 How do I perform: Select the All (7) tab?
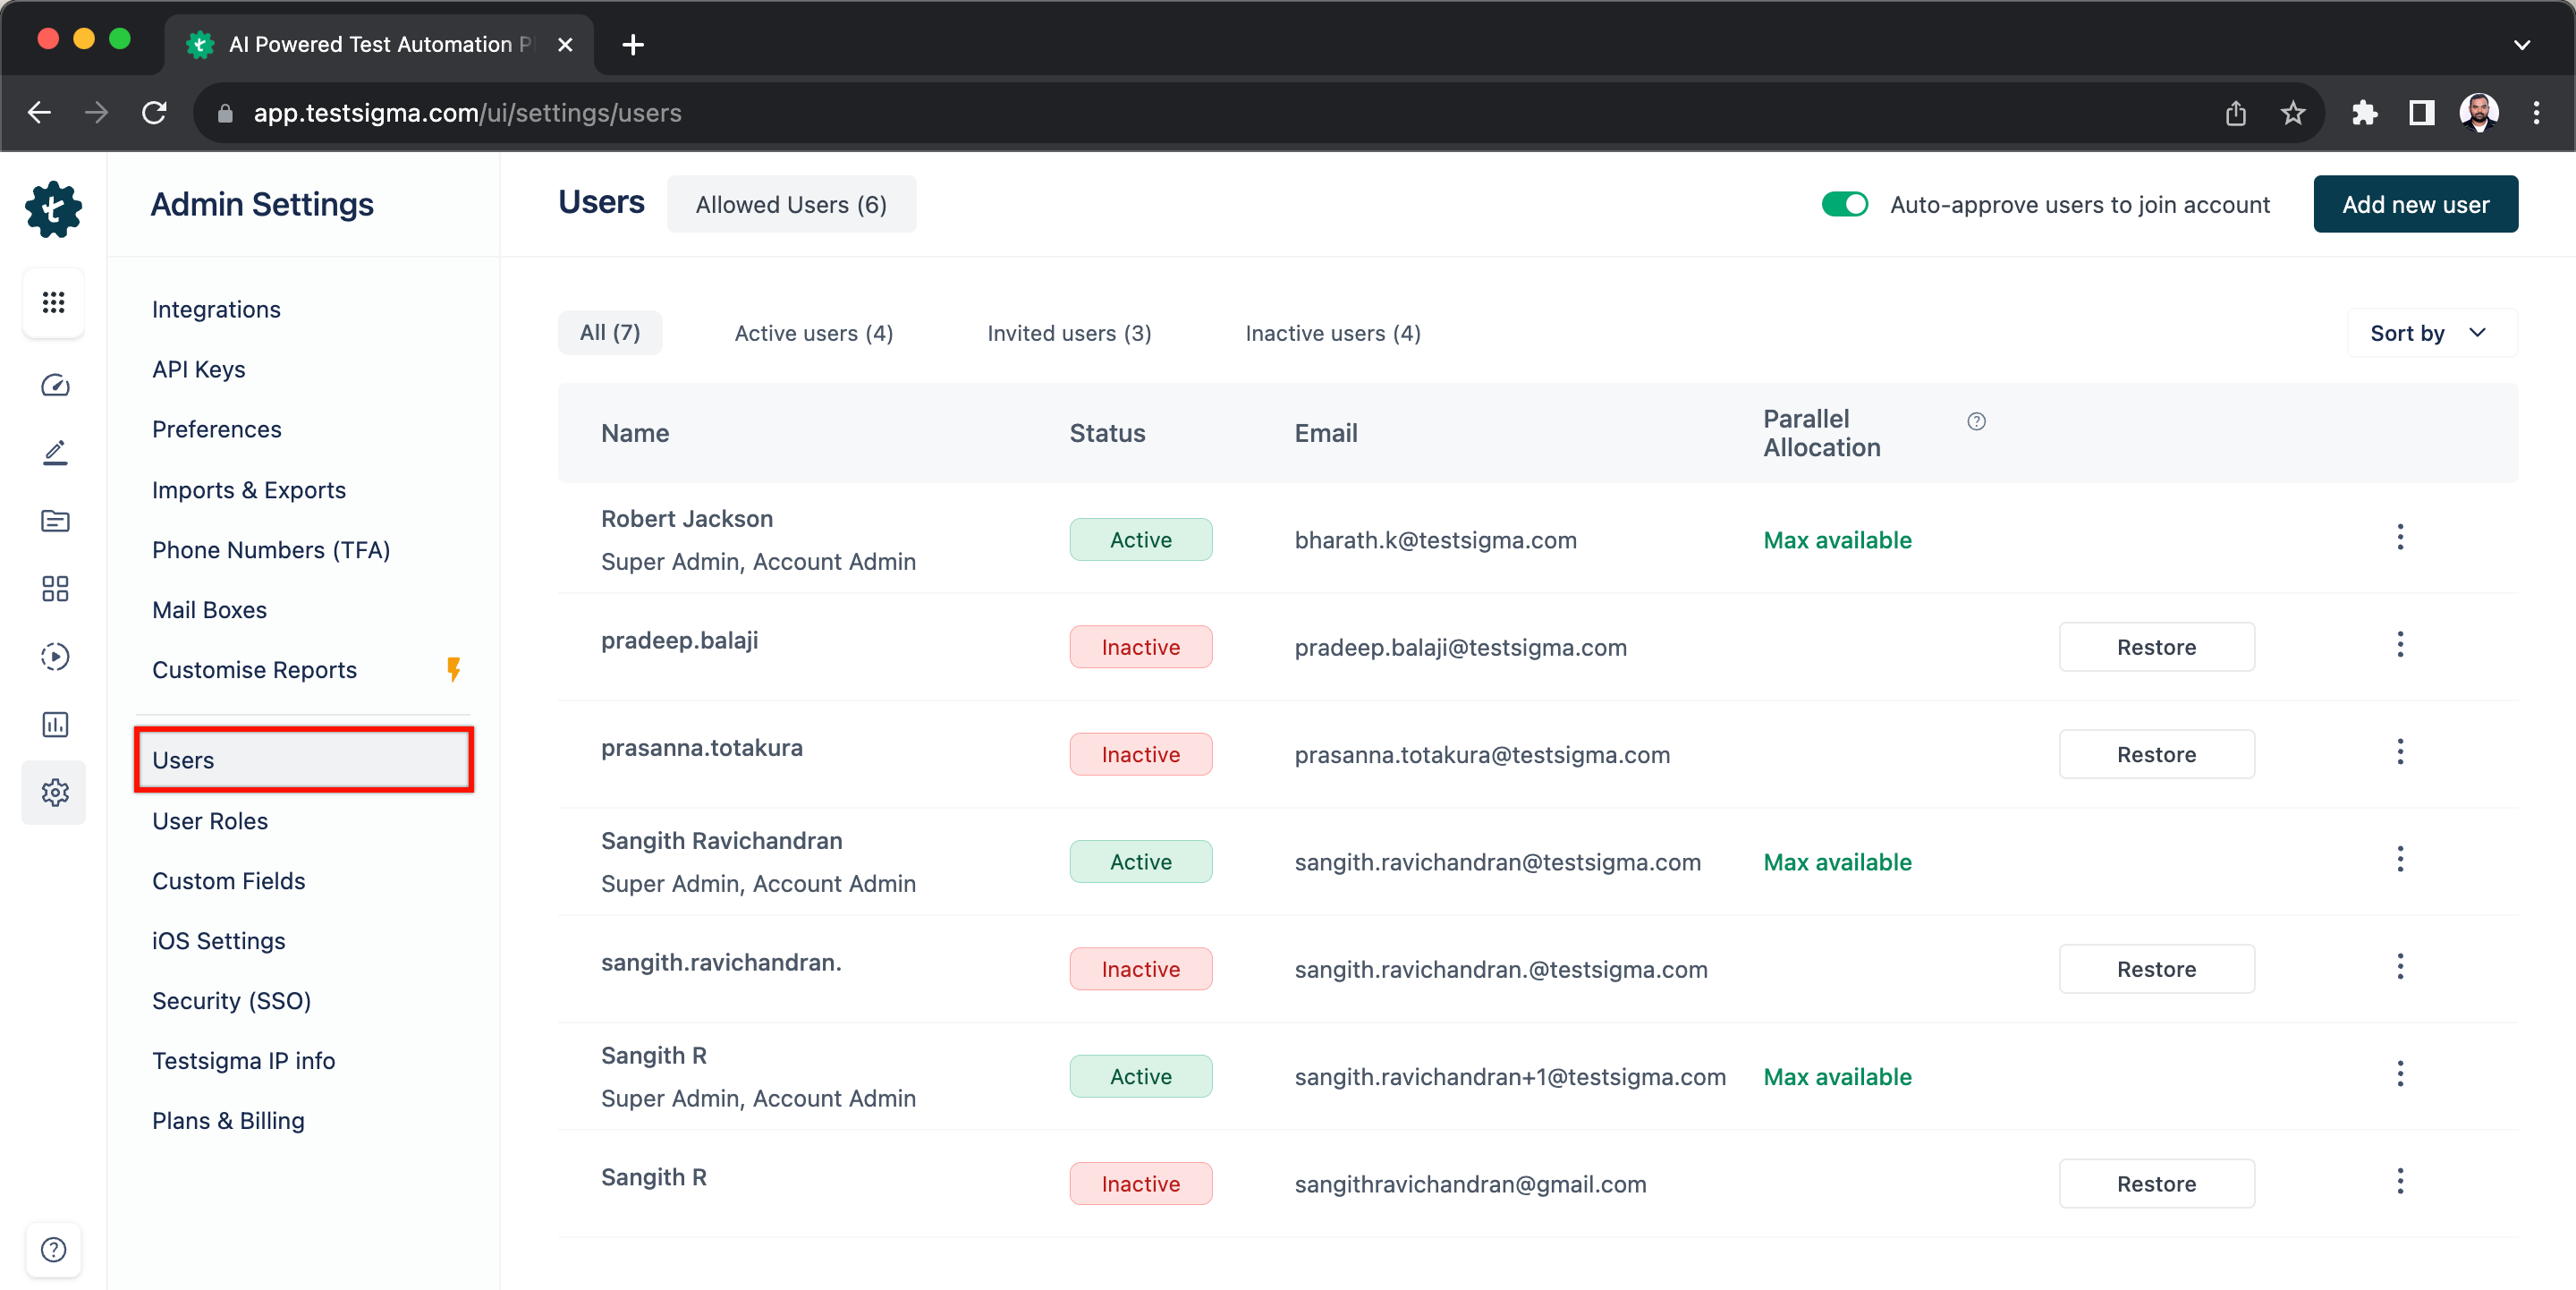click(x=610, y=332)
